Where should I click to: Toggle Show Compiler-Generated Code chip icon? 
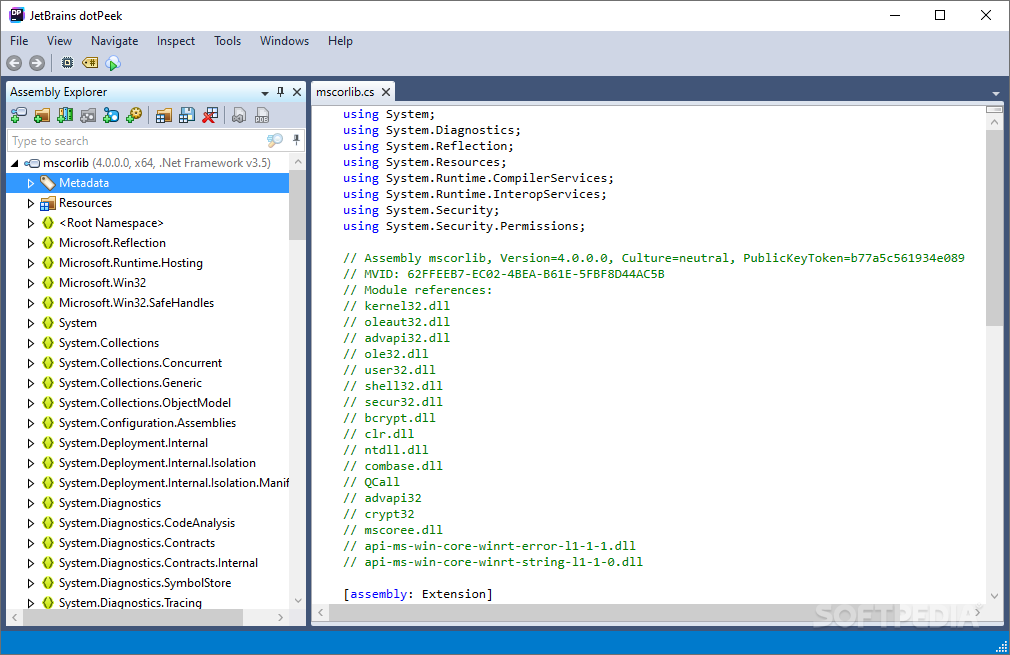tap(67, 62)
